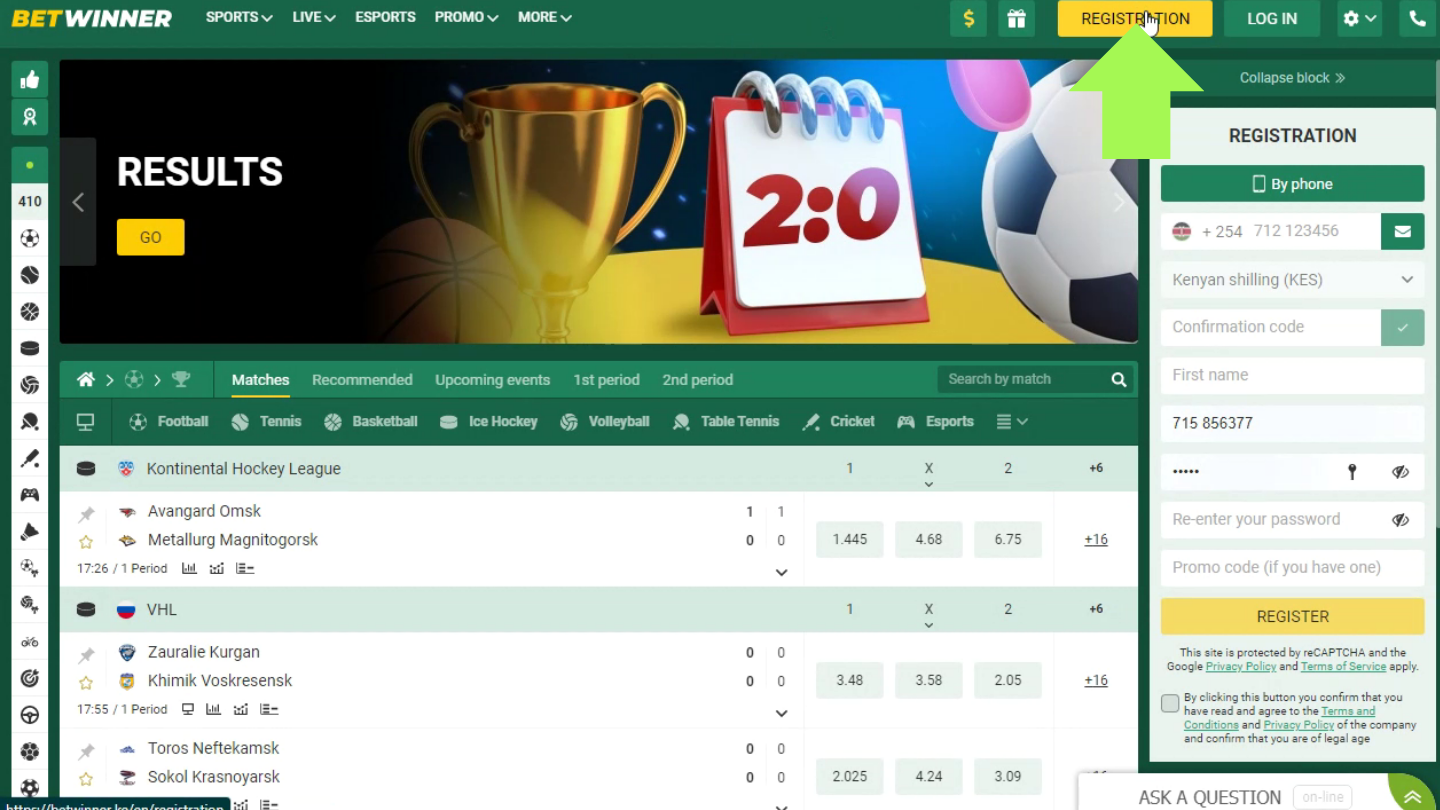Pin the Avangard Omsk match
1440x810 pixels.
[x=86, y=514]
